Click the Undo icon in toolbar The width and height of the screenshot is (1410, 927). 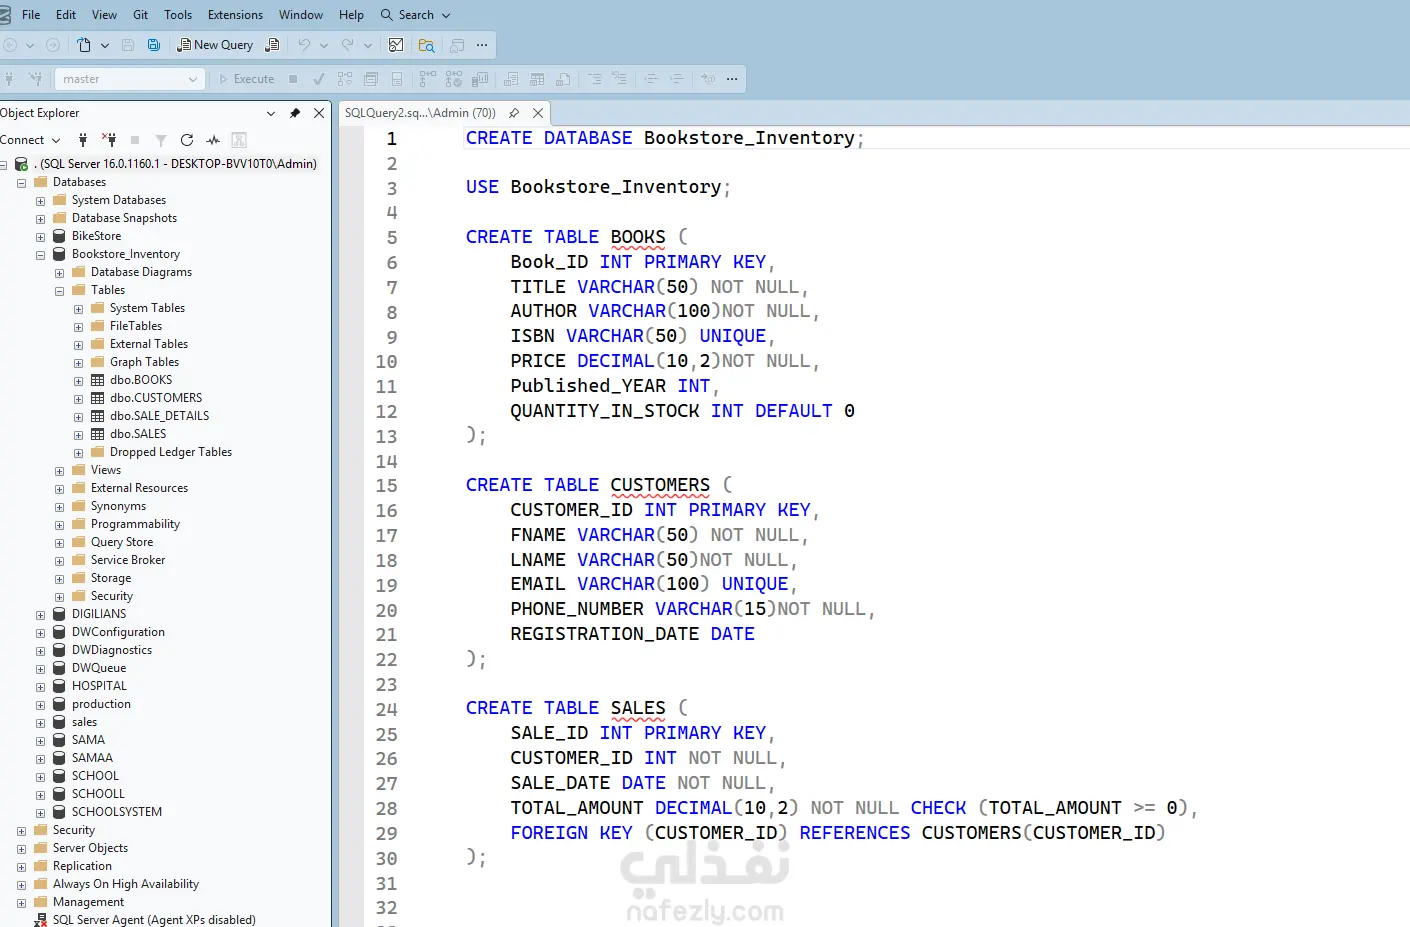(304, 45)
